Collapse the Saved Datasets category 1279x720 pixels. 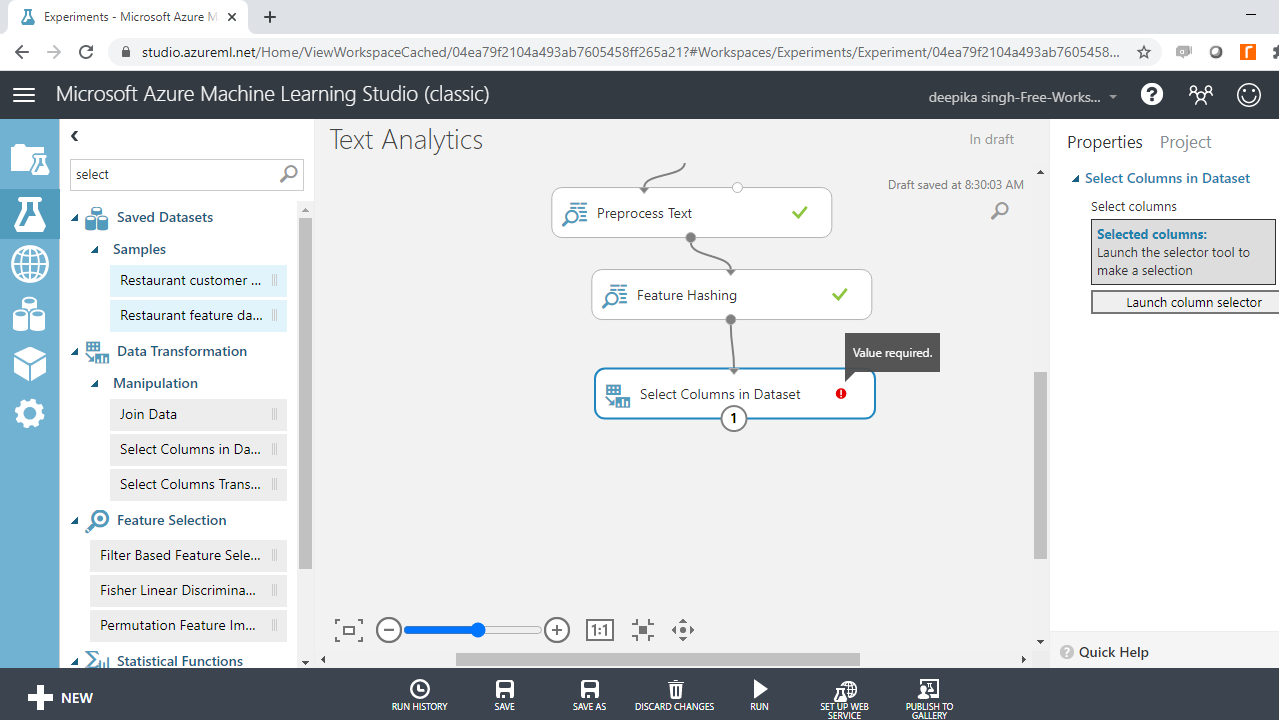pos(75,217)
